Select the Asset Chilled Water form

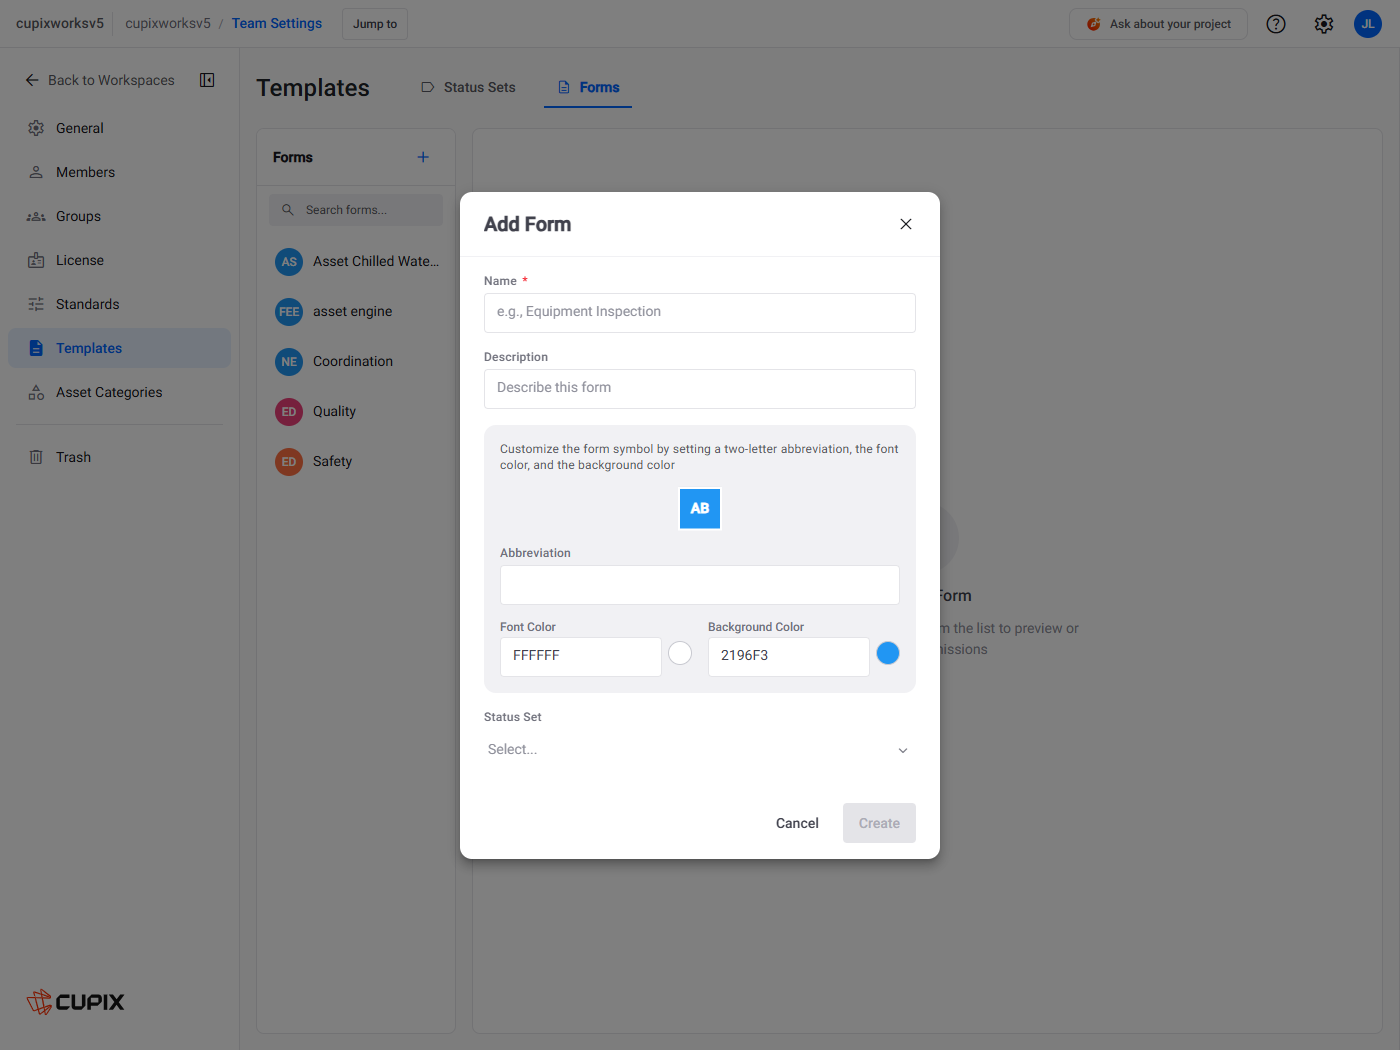coord(356,261)
